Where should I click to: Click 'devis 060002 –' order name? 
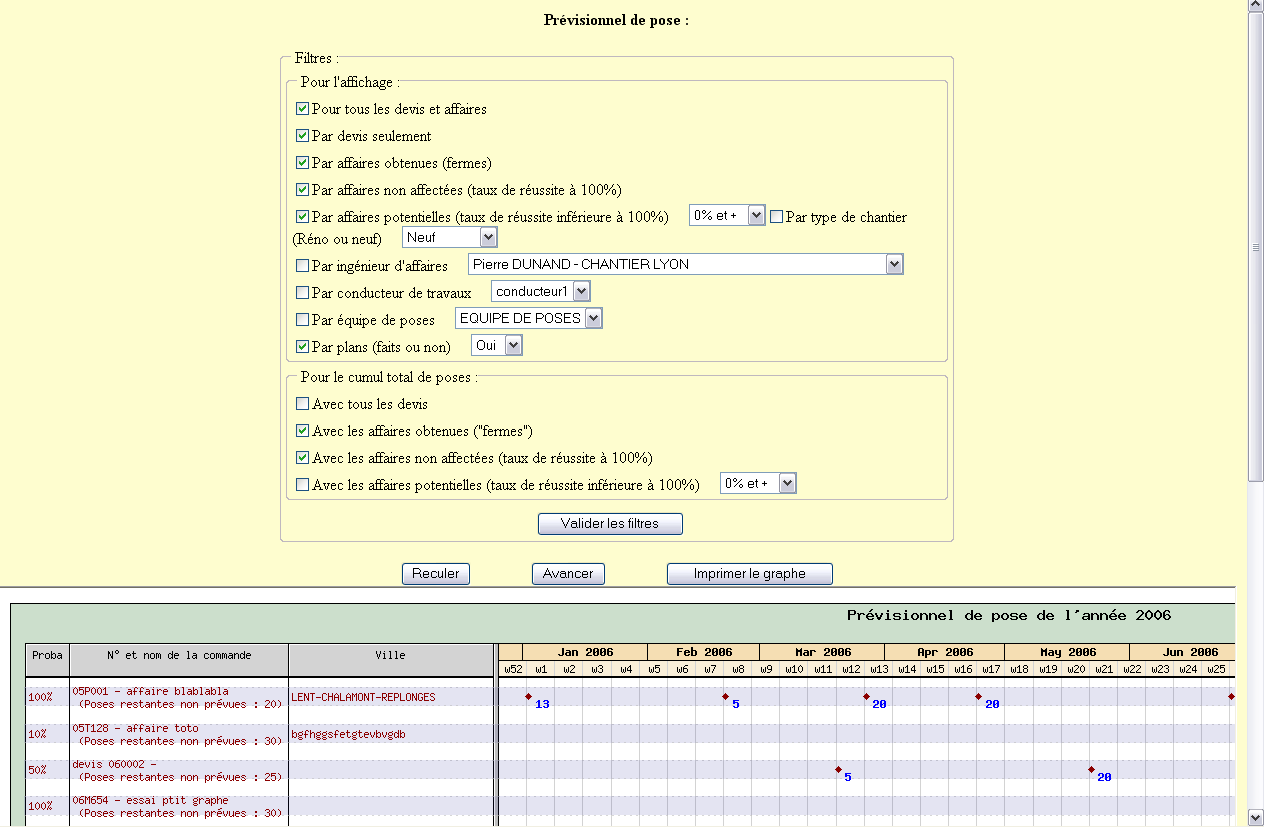tap(114, 764)
